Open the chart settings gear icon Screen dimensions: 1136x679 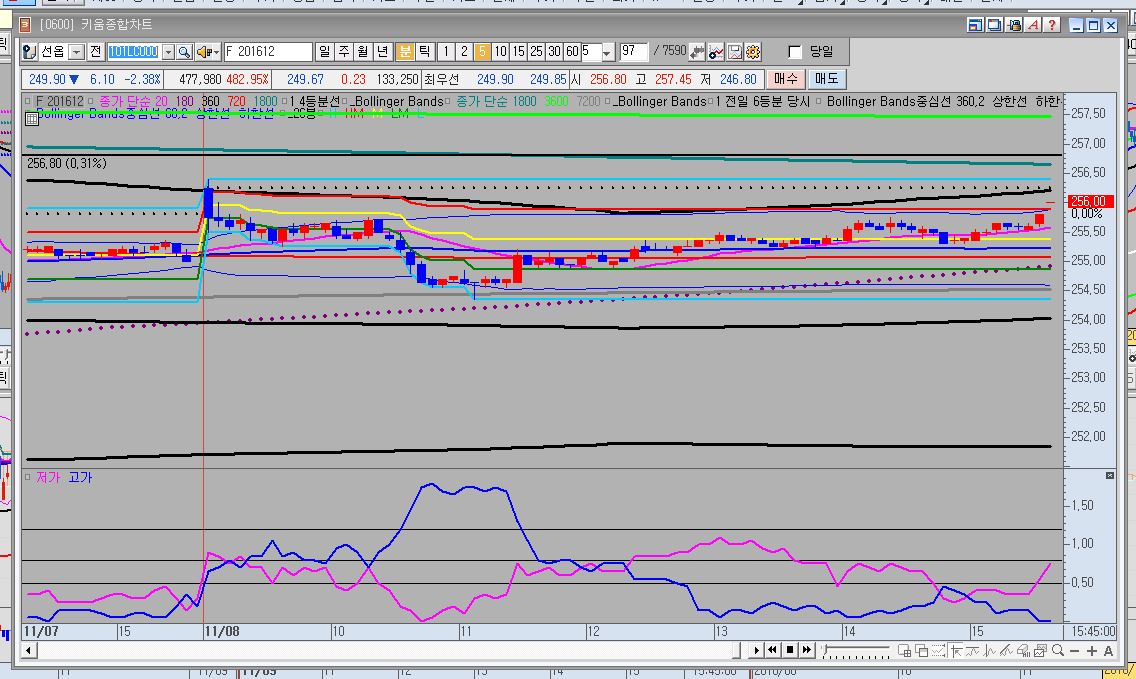point(753,52)
